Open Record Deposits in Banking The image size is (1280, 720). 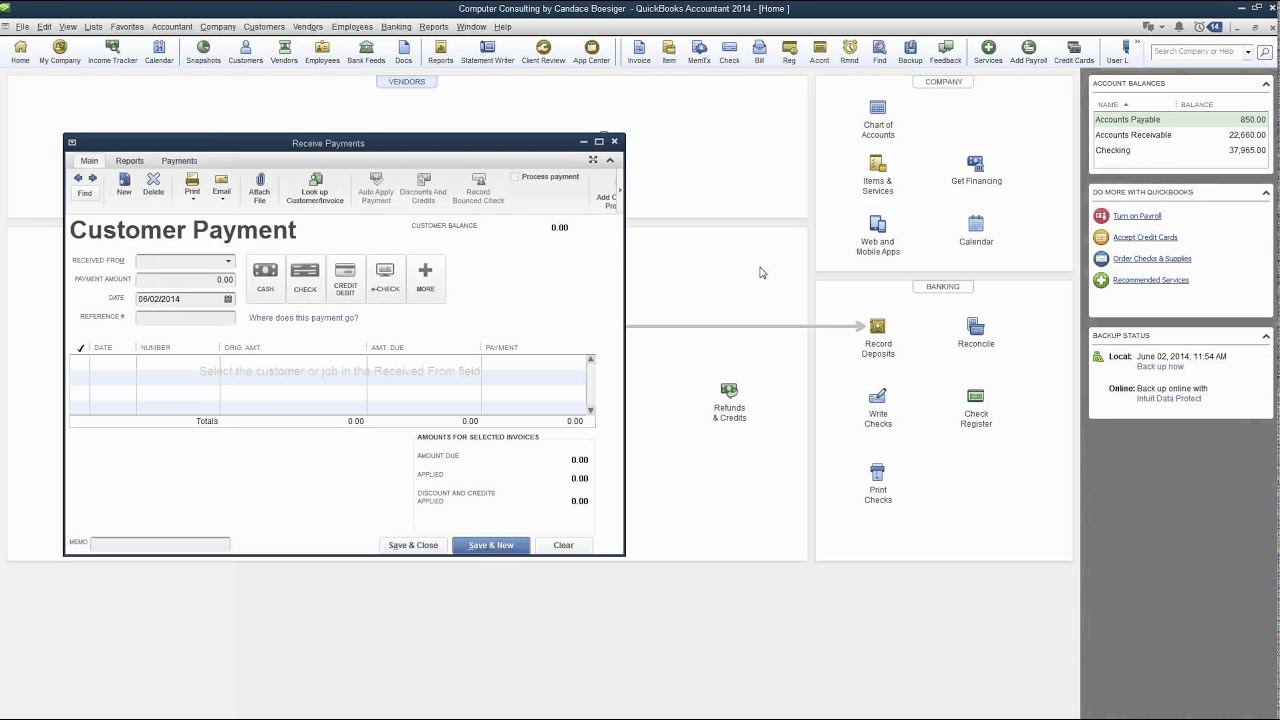(878, 338)
